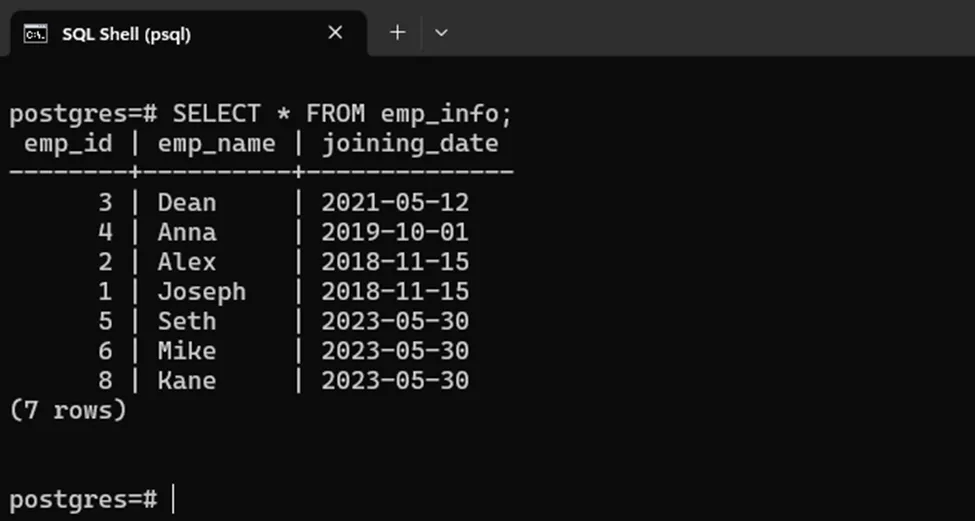Viewport: 975px width, 521px height.
Task: Close the SQL Shell (psql) tab
Action: tap(335, 33)
